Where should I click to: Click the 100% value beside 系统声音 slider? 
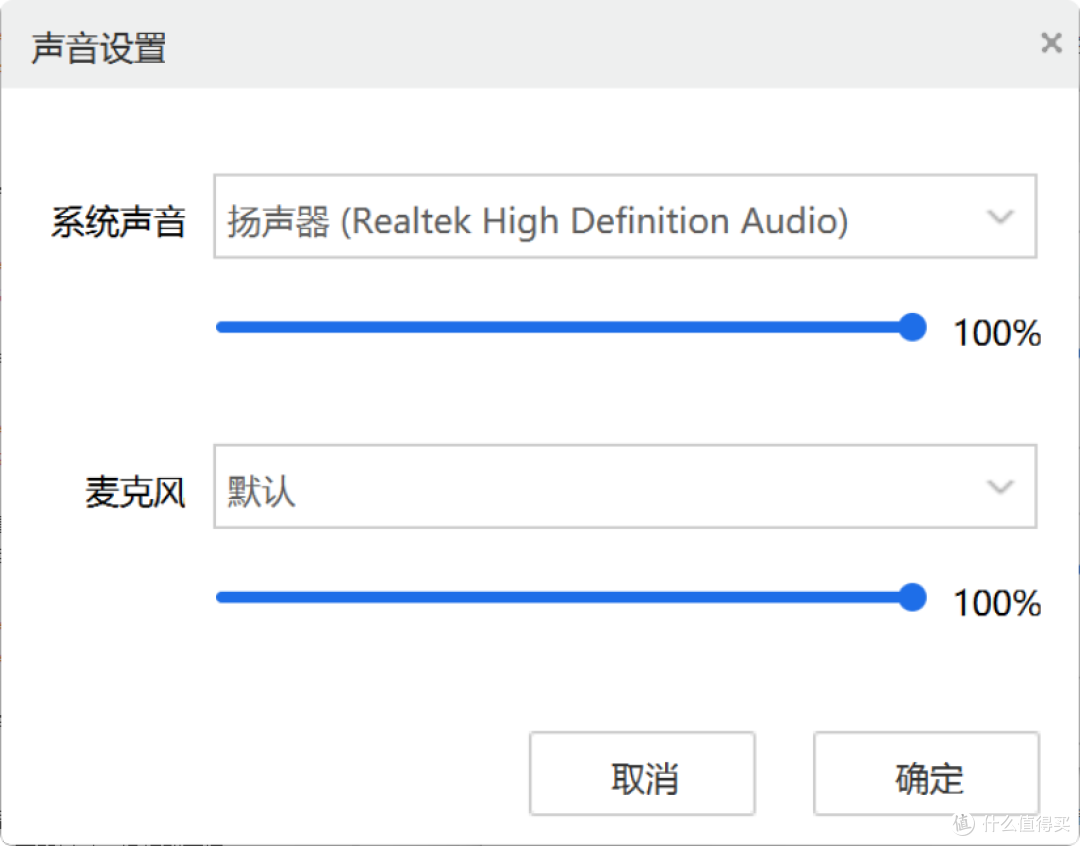click(997, 333)
